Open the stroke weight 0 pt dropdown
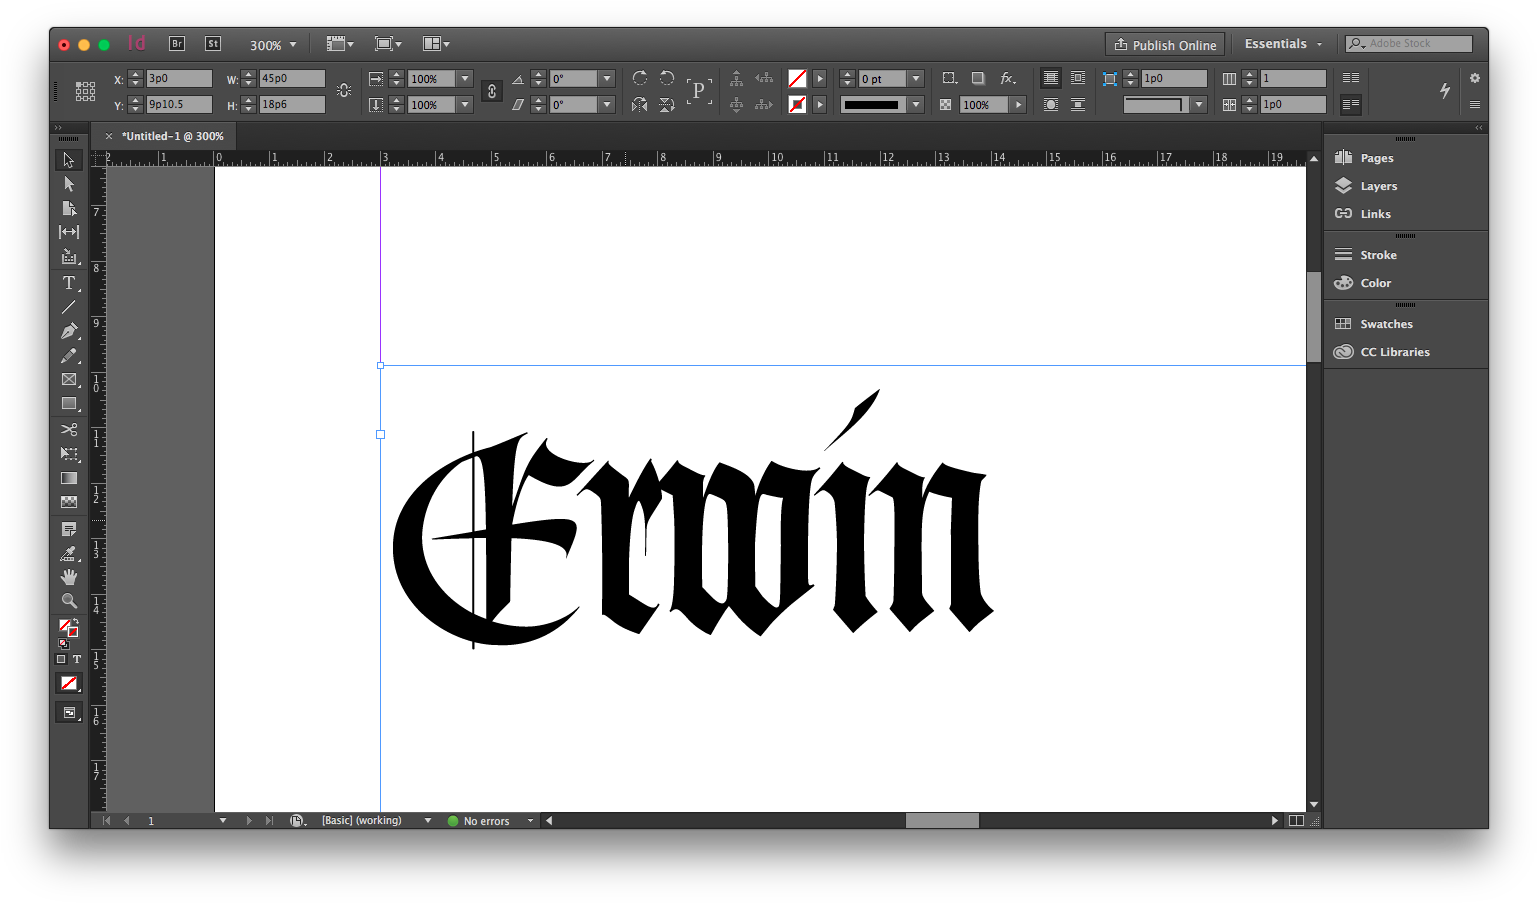1537x903 pixels. 915,78
